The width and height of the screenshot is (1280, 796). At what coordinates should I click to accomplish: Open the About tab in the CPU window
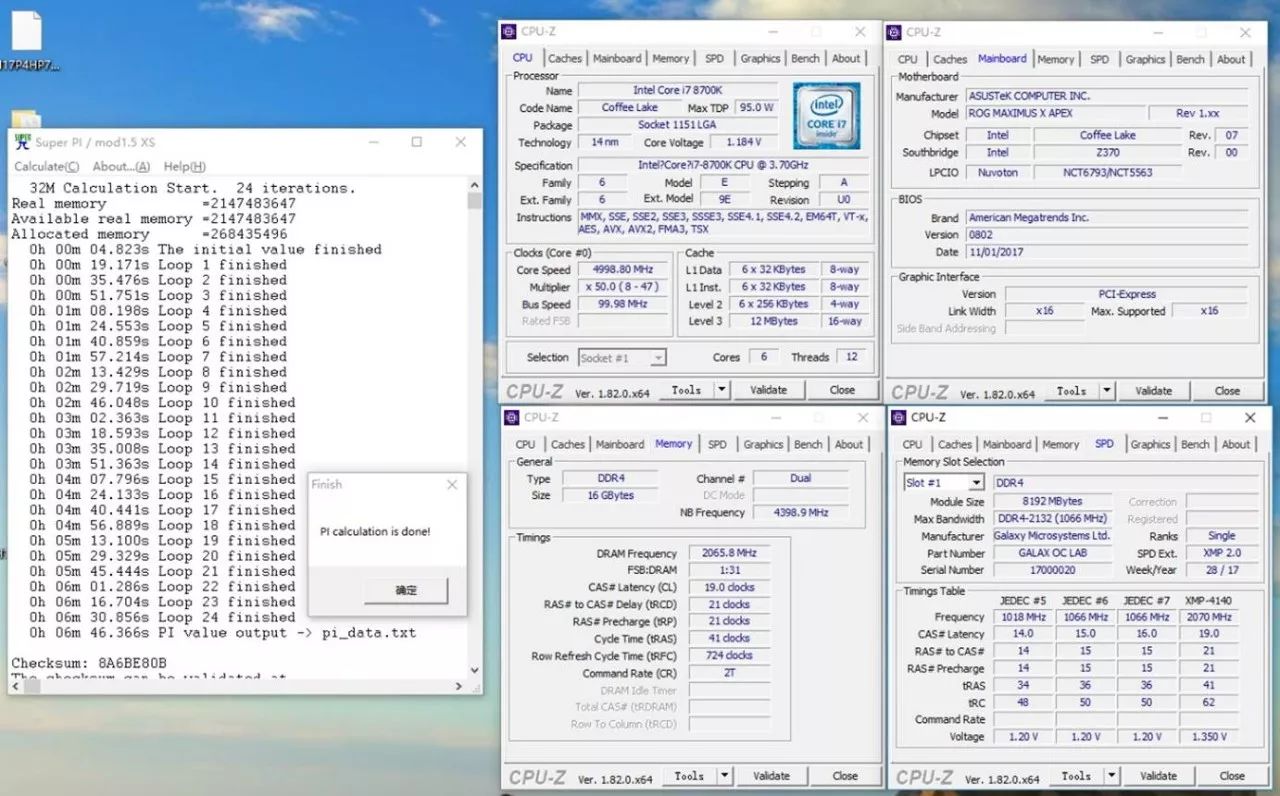[846, 58]
